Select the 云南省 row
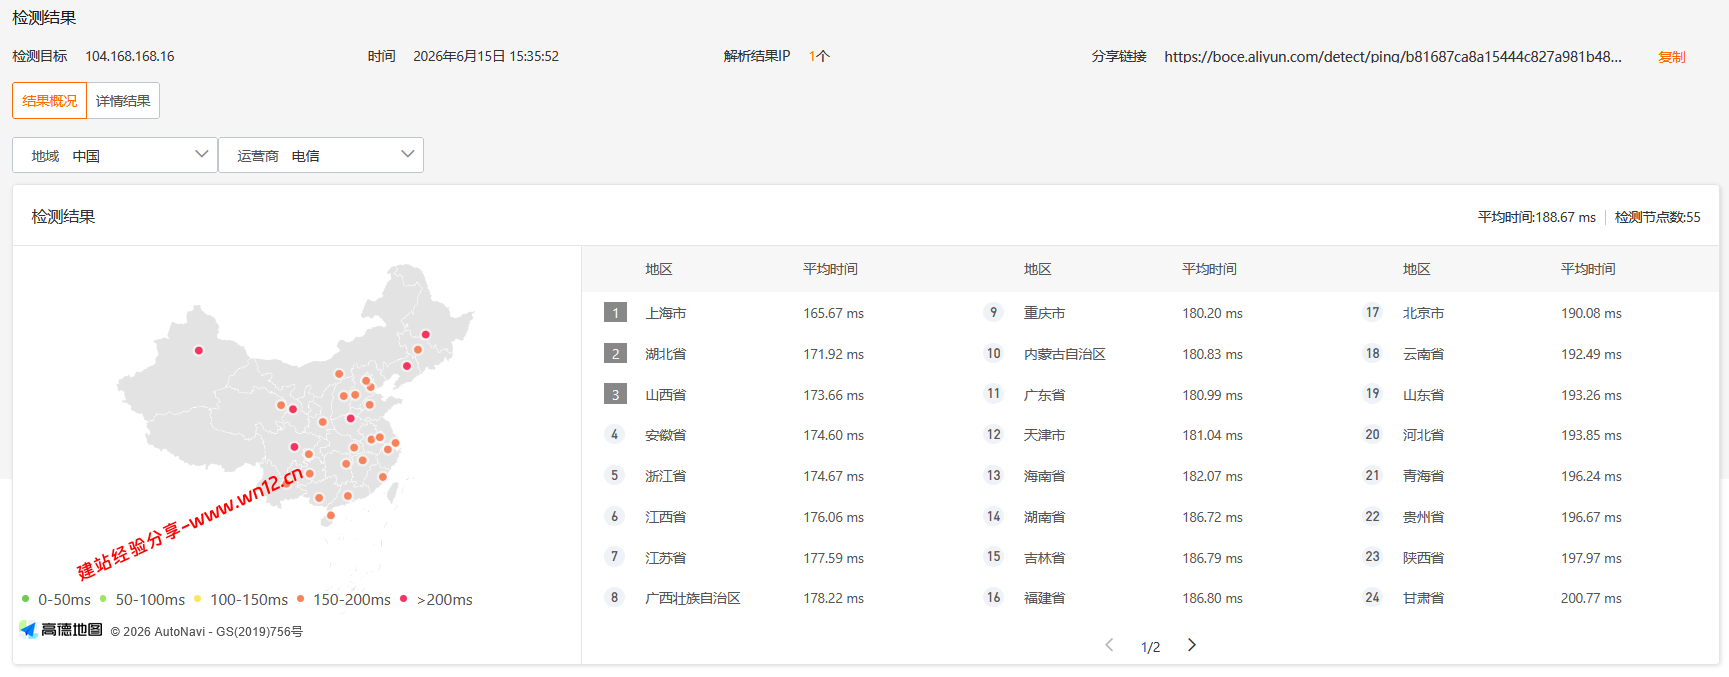Viewport: 1729px width, 677px height. [1529, 354]
